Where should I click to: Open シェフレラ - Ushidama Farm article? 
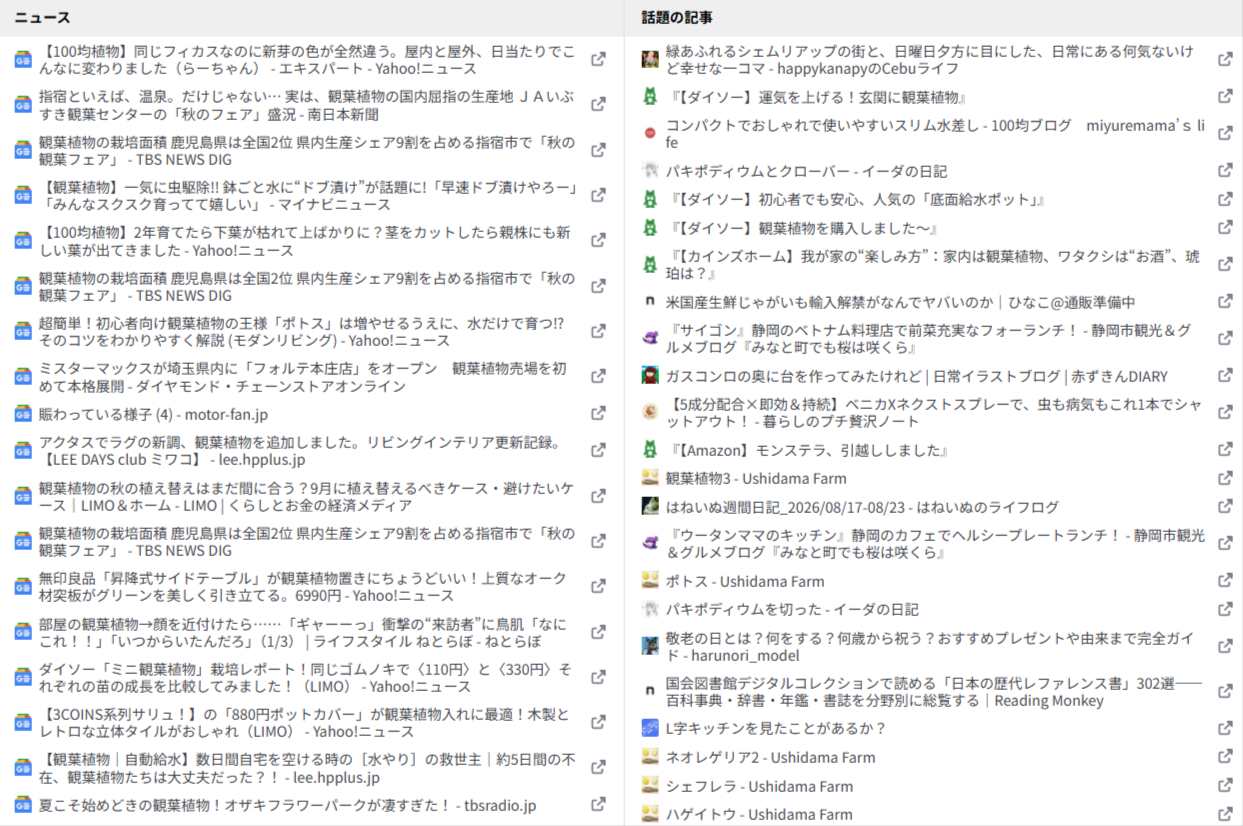point(759,786)
